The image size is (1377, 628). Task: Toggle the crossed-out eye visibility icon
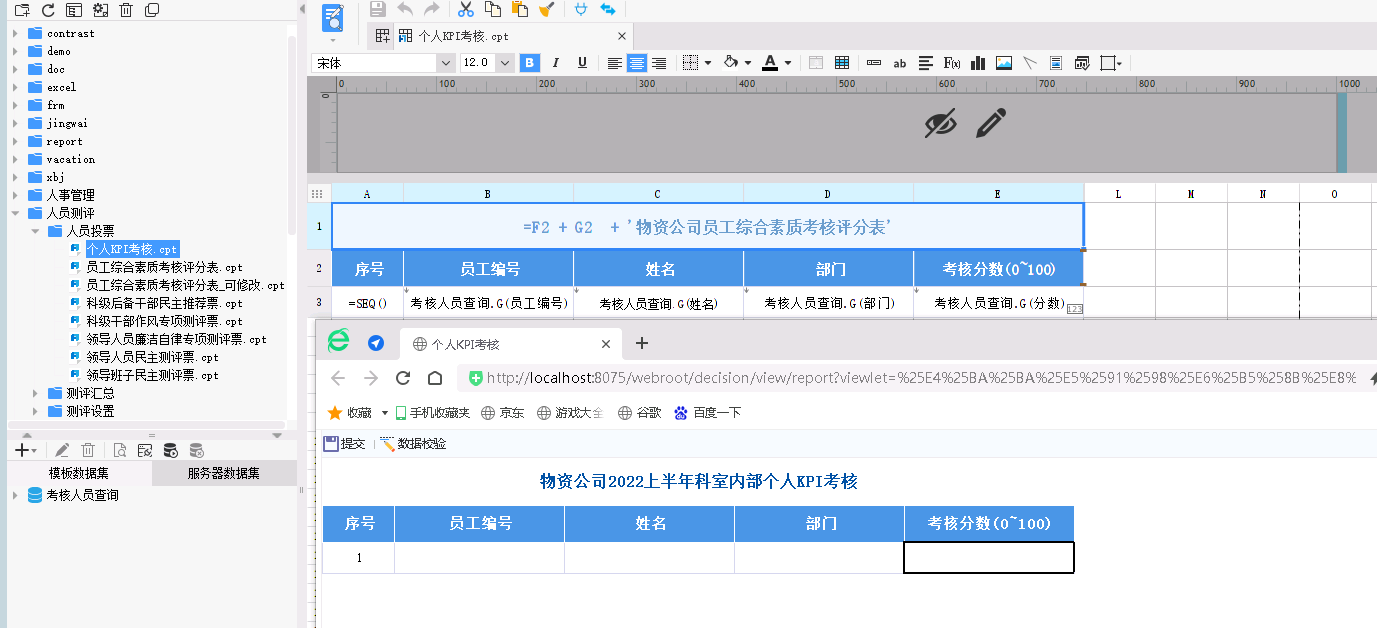click(x=940, y=124)
